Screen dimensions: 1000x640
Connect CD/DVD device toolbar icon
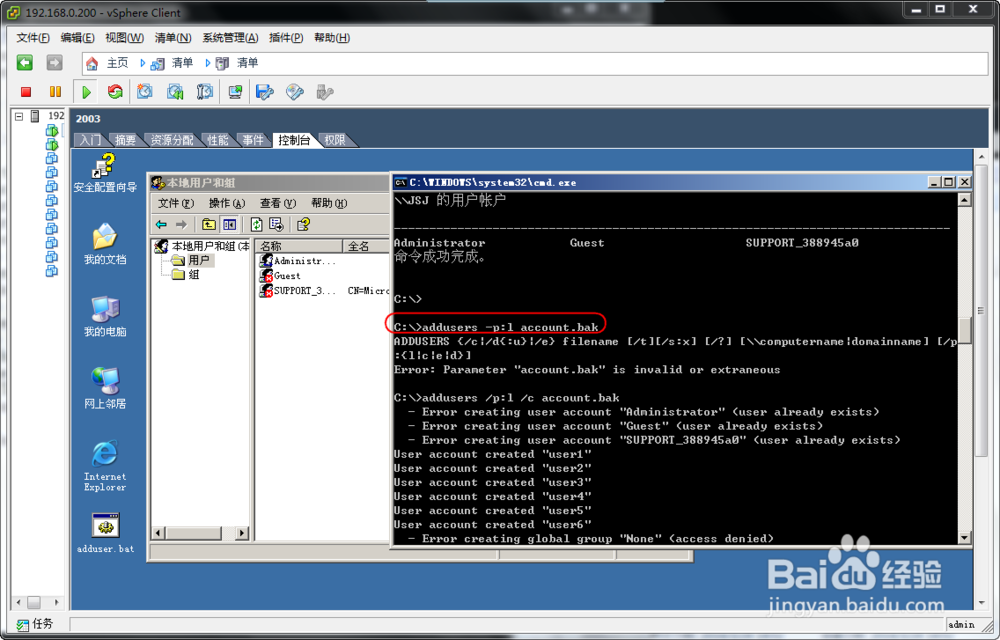coord(295,92)
